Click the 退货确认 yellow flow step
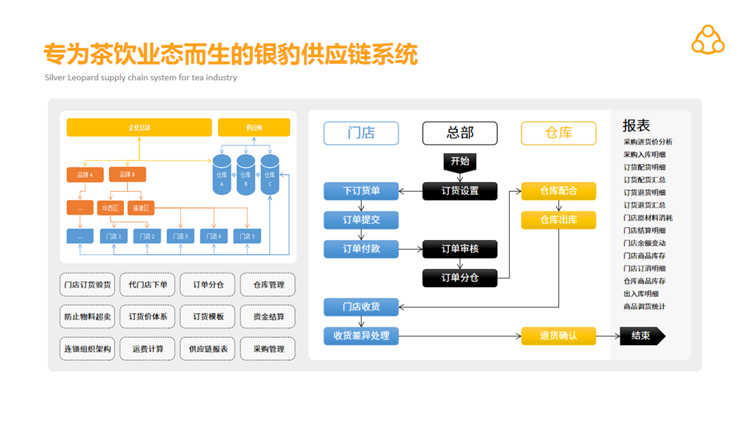This screenshot has height=422, width=750. pyautogui.click(x=559, y=336)
